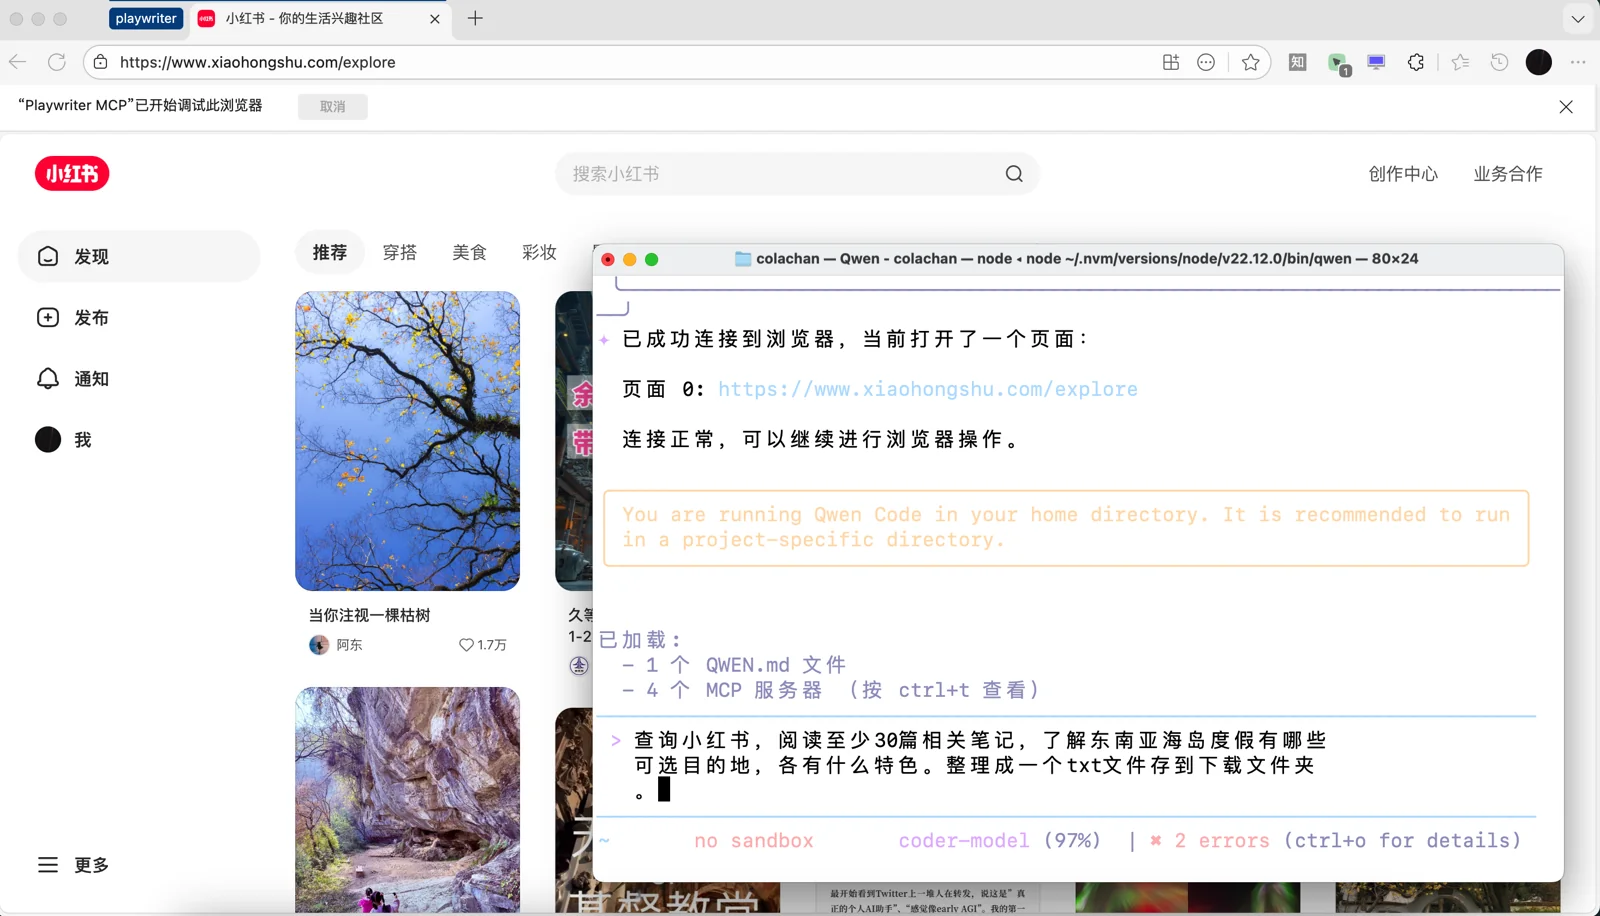This screenshot has width=1600, height=916.
Task: Open the browser extensions puzzle icon
Action: [1416, 62]
